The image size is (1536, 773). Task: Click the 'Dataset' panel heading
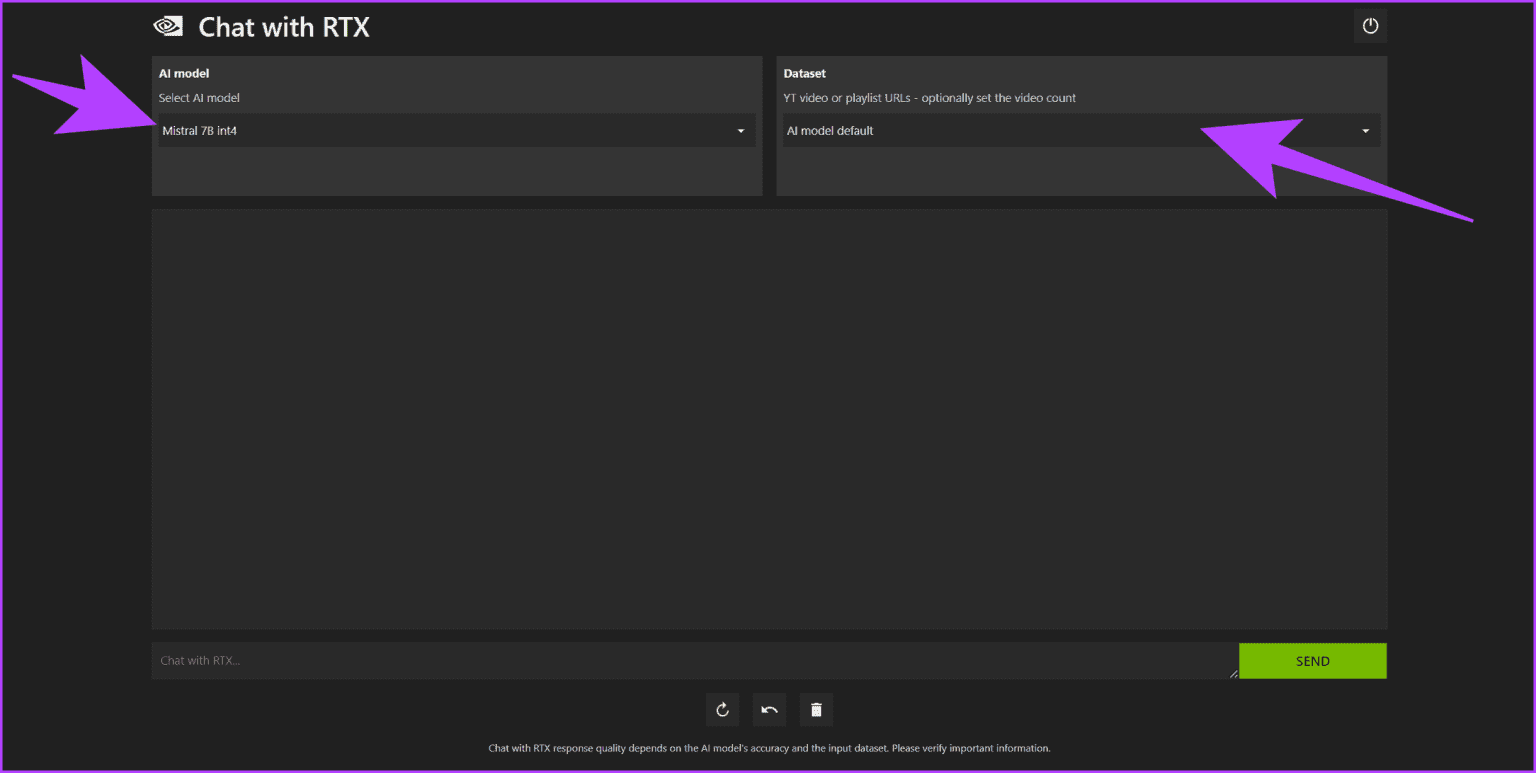tap(805, 73)
